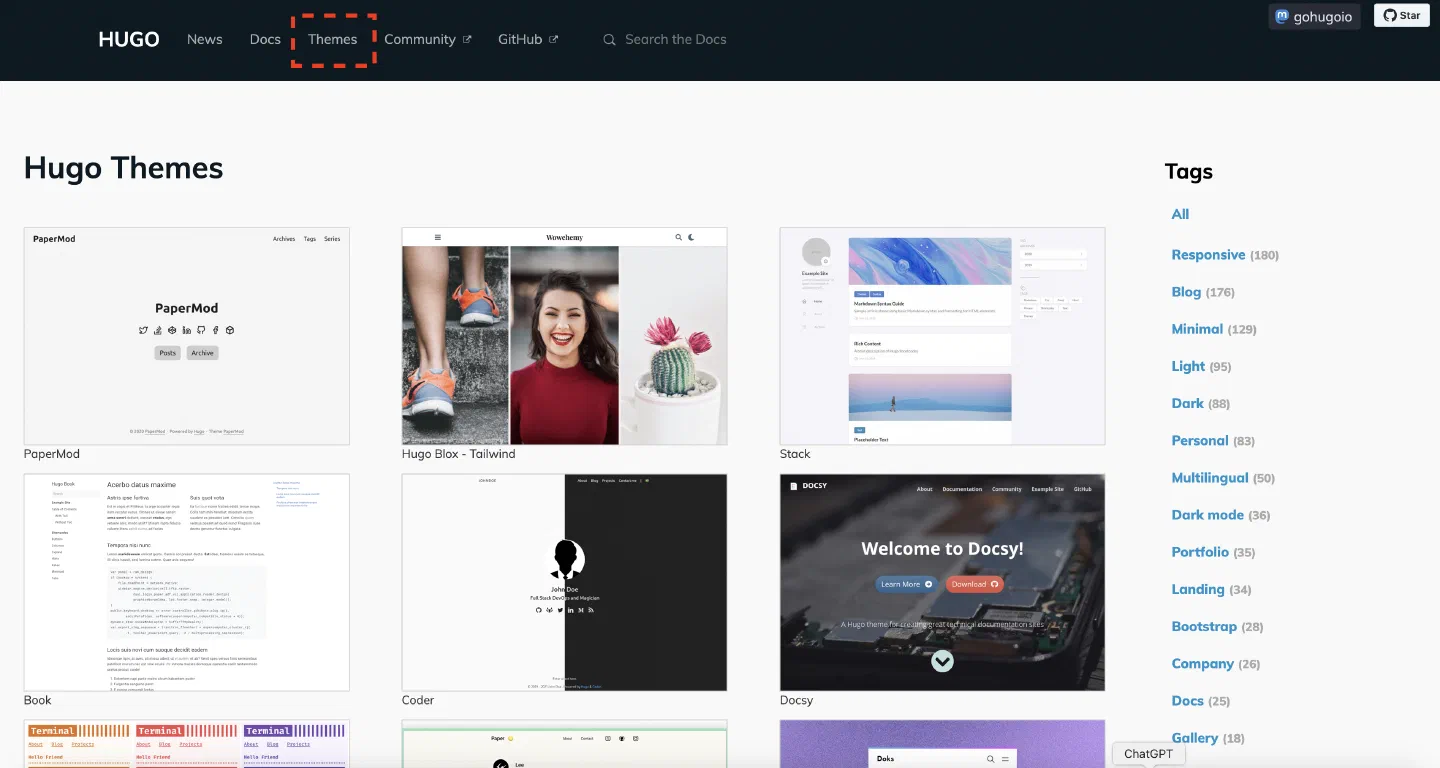Select Themes in the top navigation
Image resolution: width=1440 pixels, height=768 pixels.
click(x=333, y=40)
